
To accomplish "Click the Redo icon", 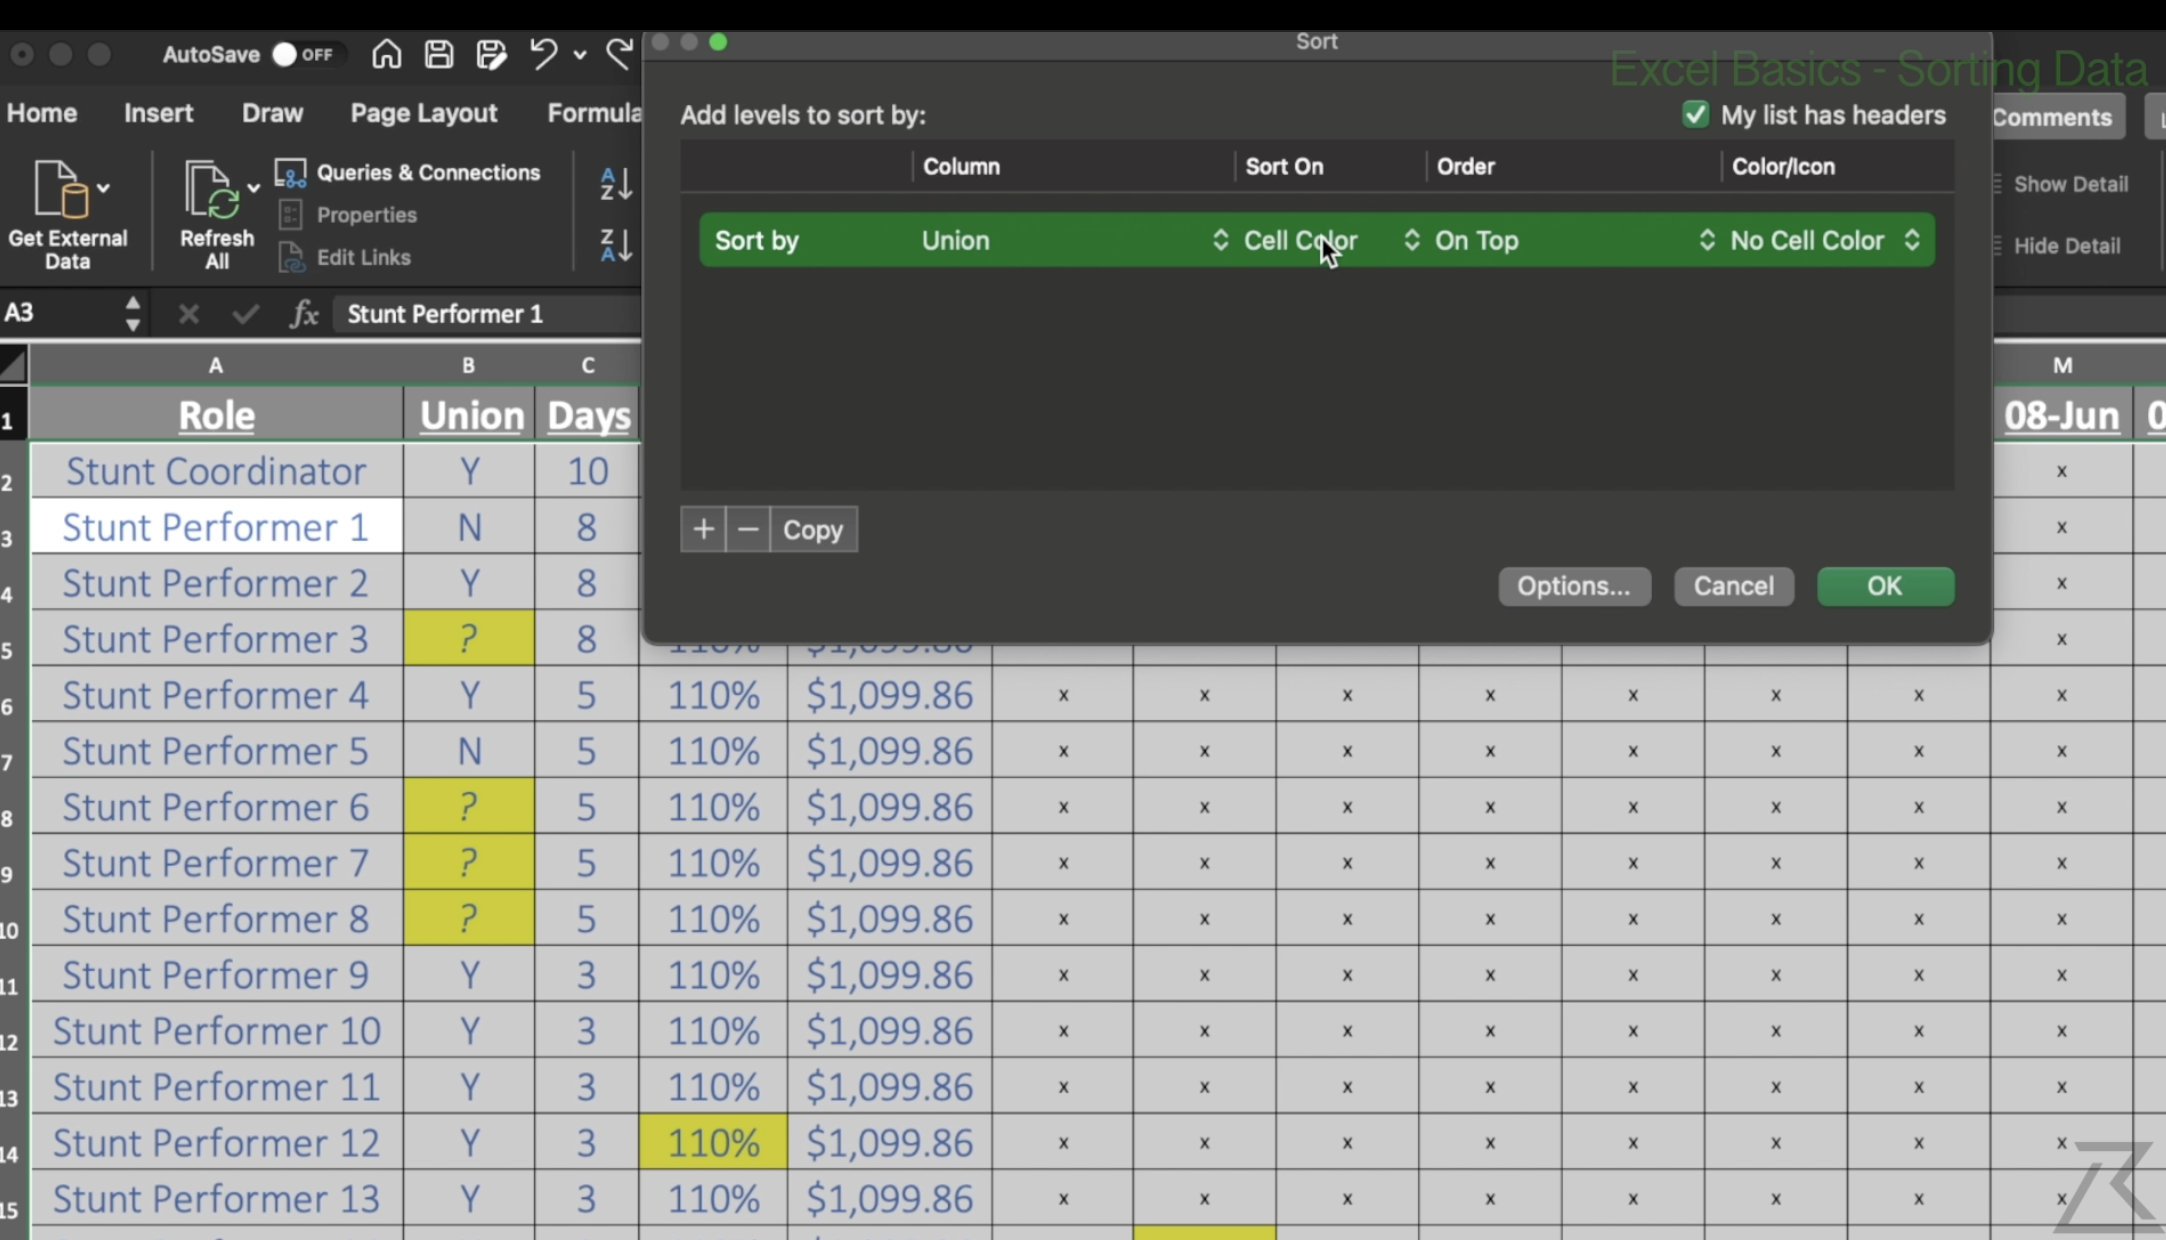I will click(x=620, y=55).
